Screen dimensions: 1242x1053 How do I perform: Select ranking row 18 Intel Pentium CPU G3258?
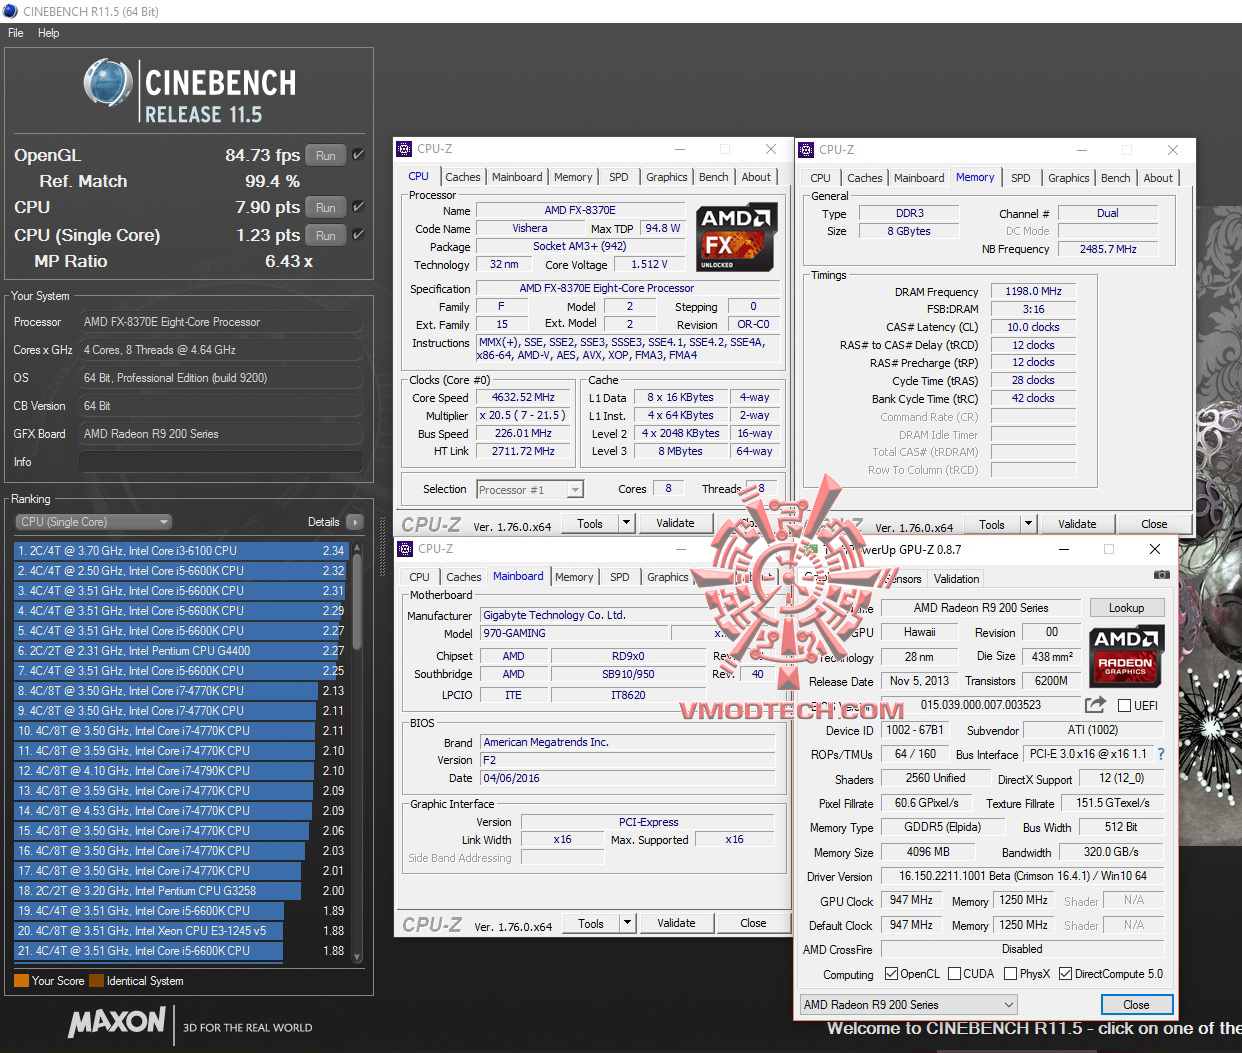(x=180, y=891)
